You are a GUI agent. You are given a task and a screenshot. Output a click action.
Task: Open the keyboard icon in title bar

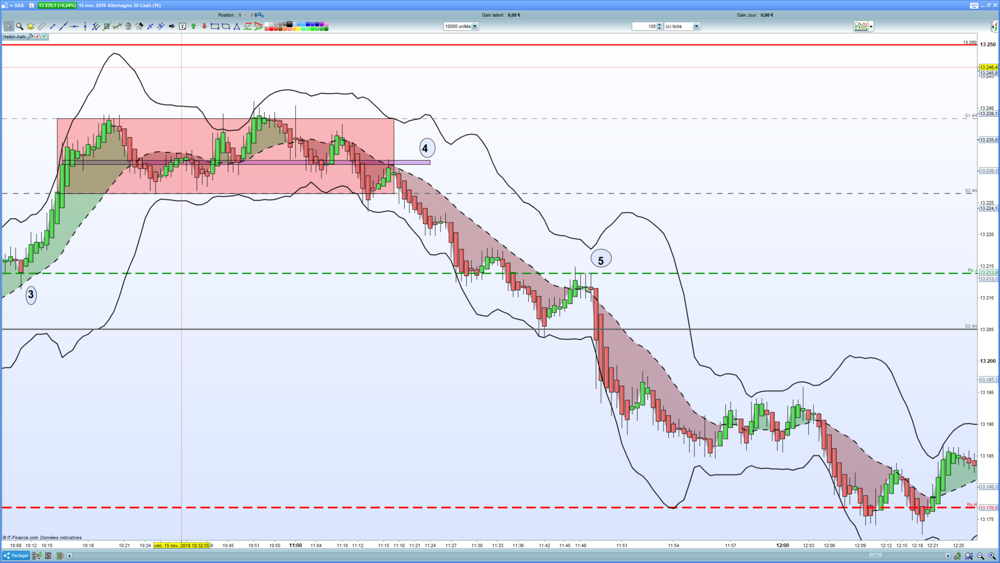974,6
